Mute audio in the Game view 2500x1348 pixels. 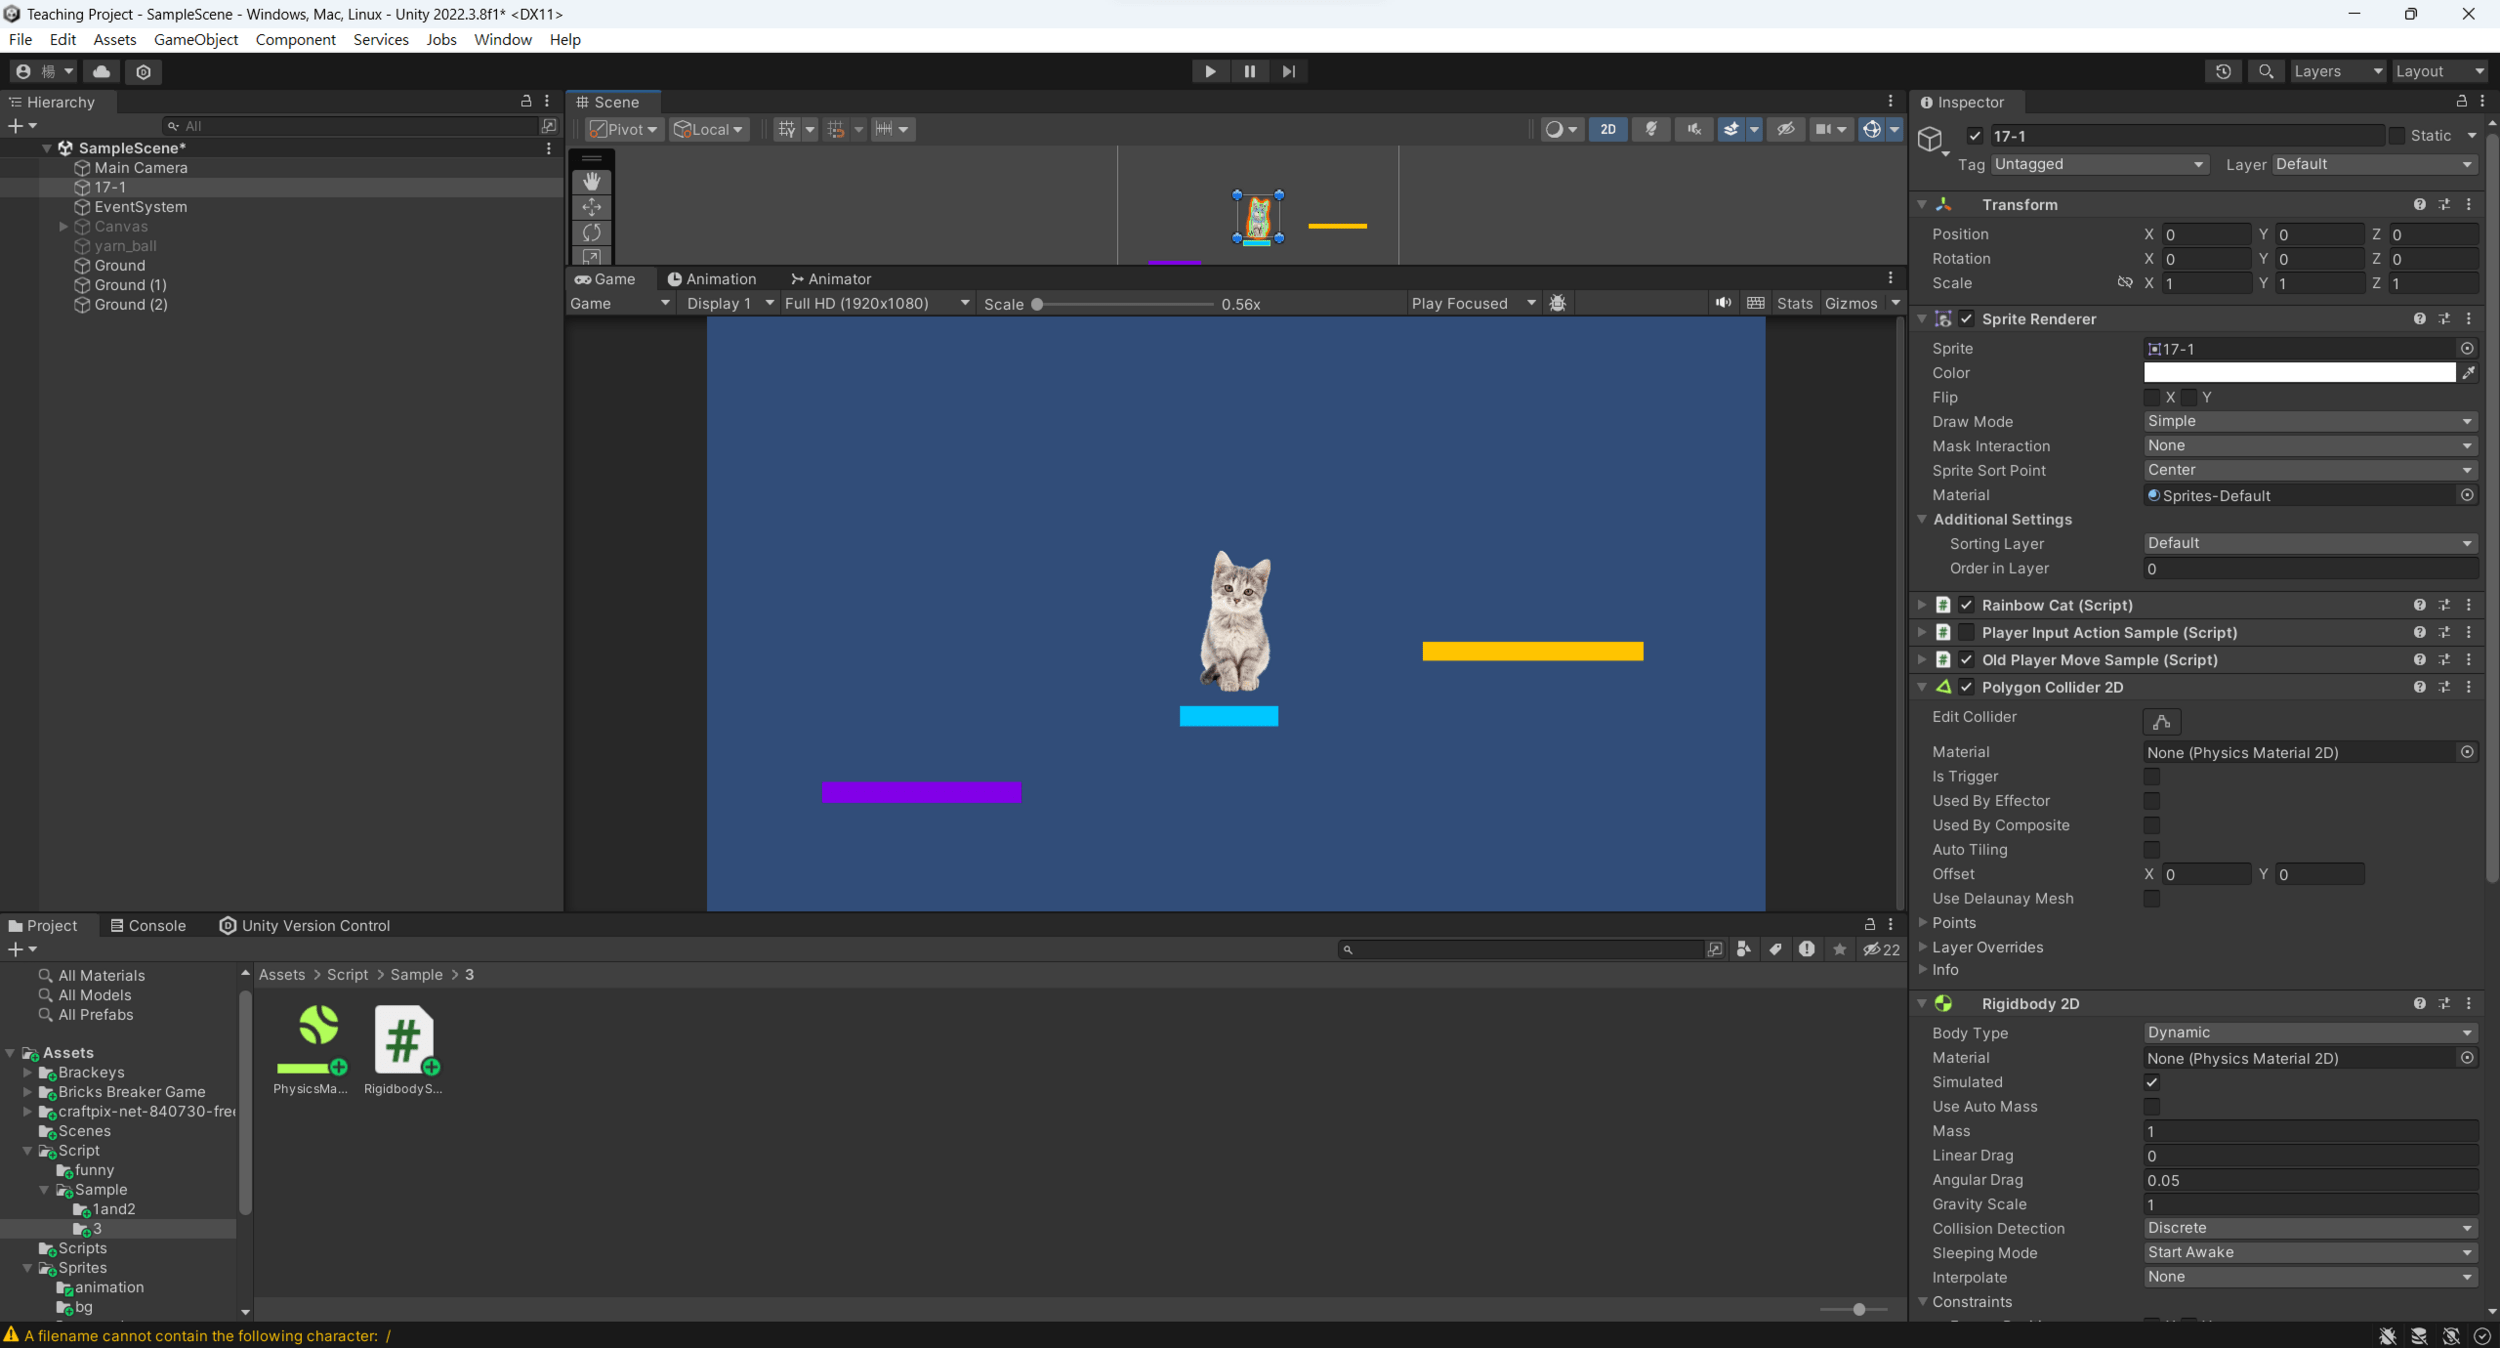point(1723,303)
